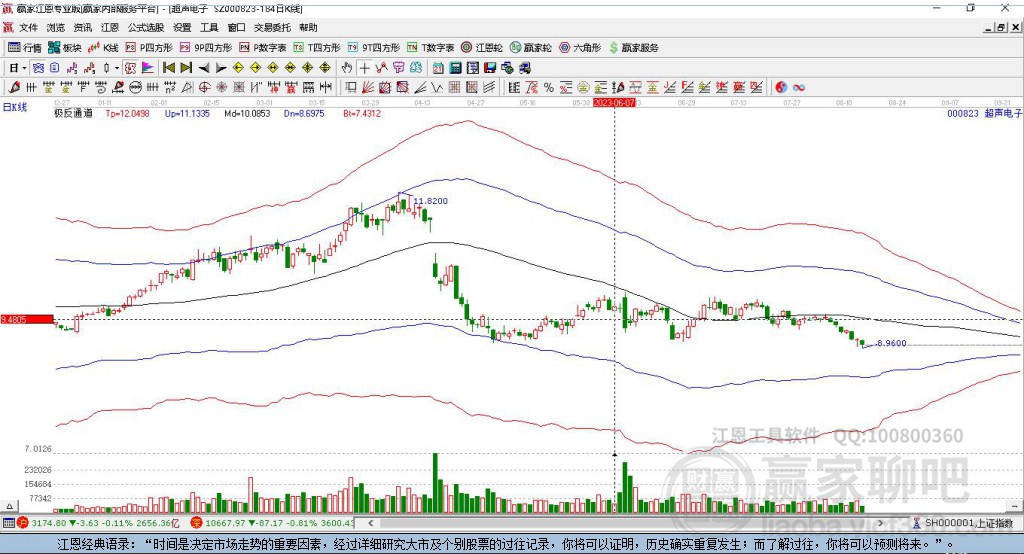Click the blue truck icon

[524, 68]
